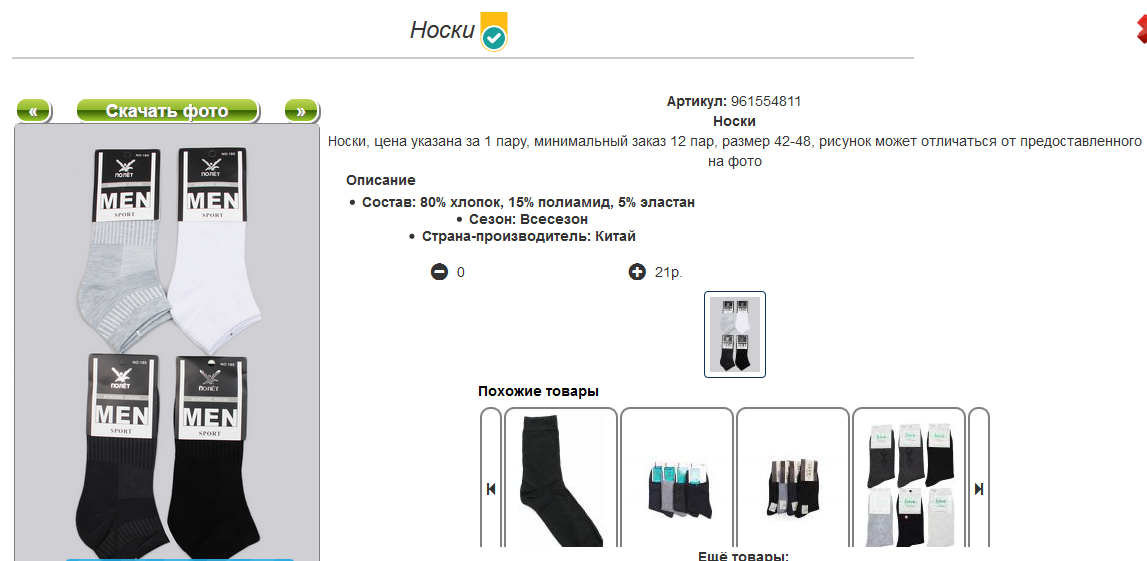Screen dimensions: 1147x561
Task: Move similar products carousel to the end
Action: pyautogui.click(x=979, y=489)
